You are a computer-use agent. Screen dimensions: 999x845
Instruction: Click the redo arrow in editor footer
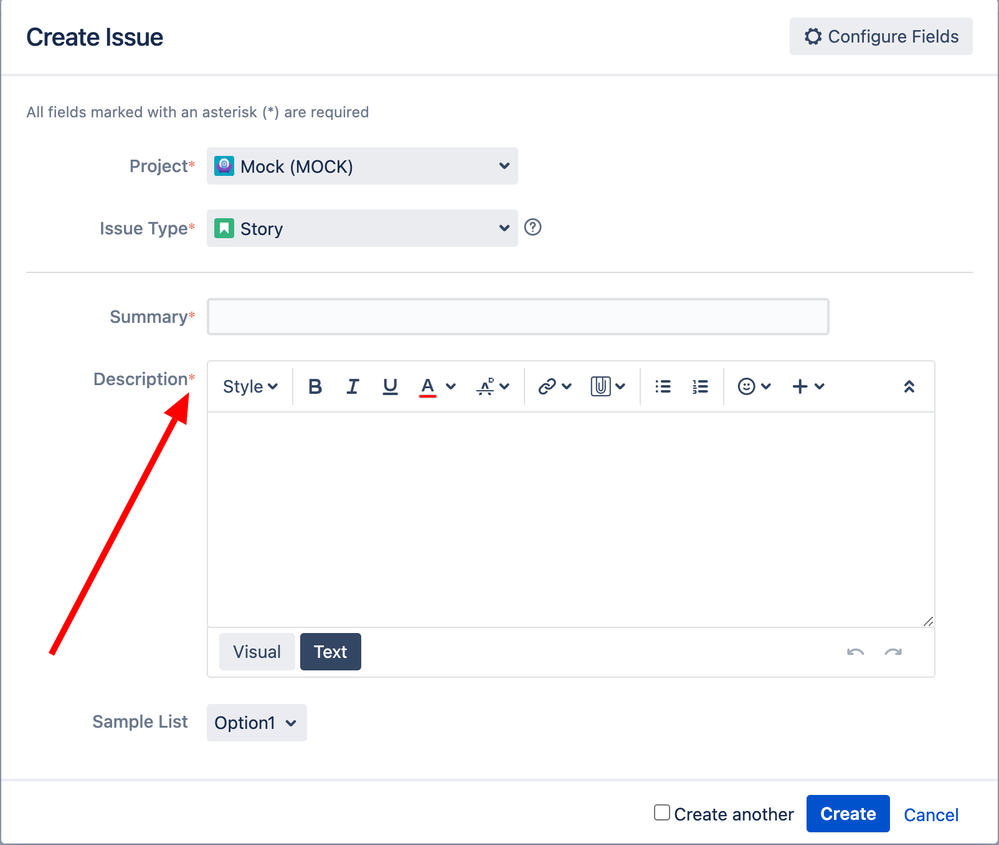[893, 652]
